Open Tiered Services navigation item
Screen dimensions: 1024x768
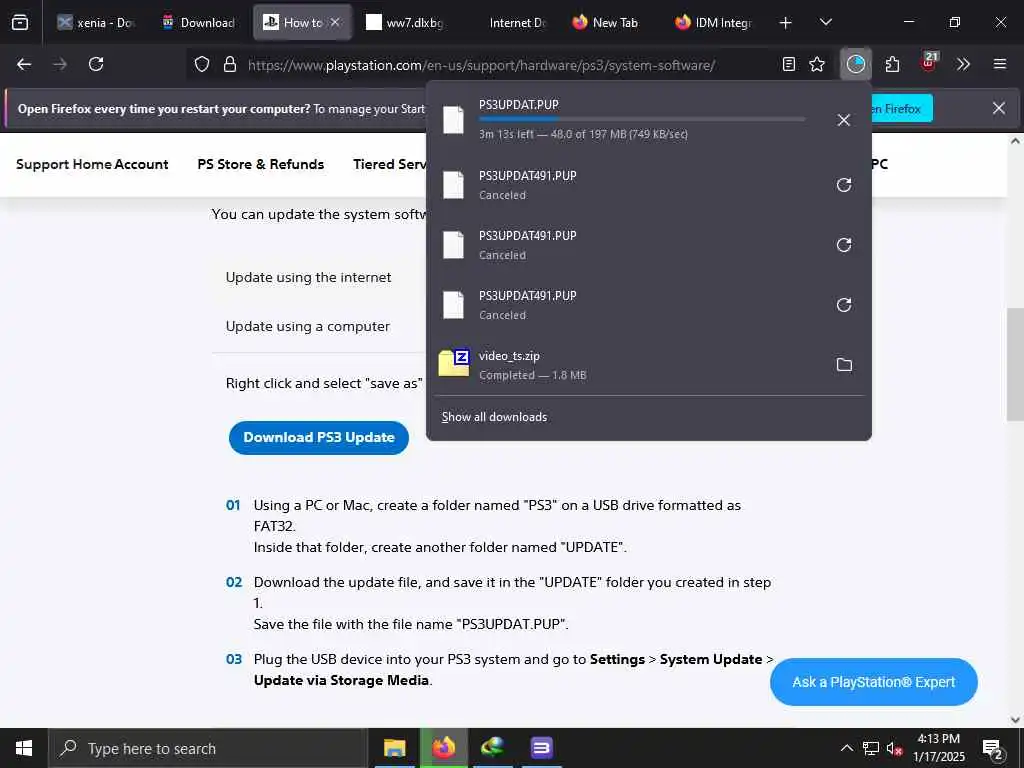[390, 165]
